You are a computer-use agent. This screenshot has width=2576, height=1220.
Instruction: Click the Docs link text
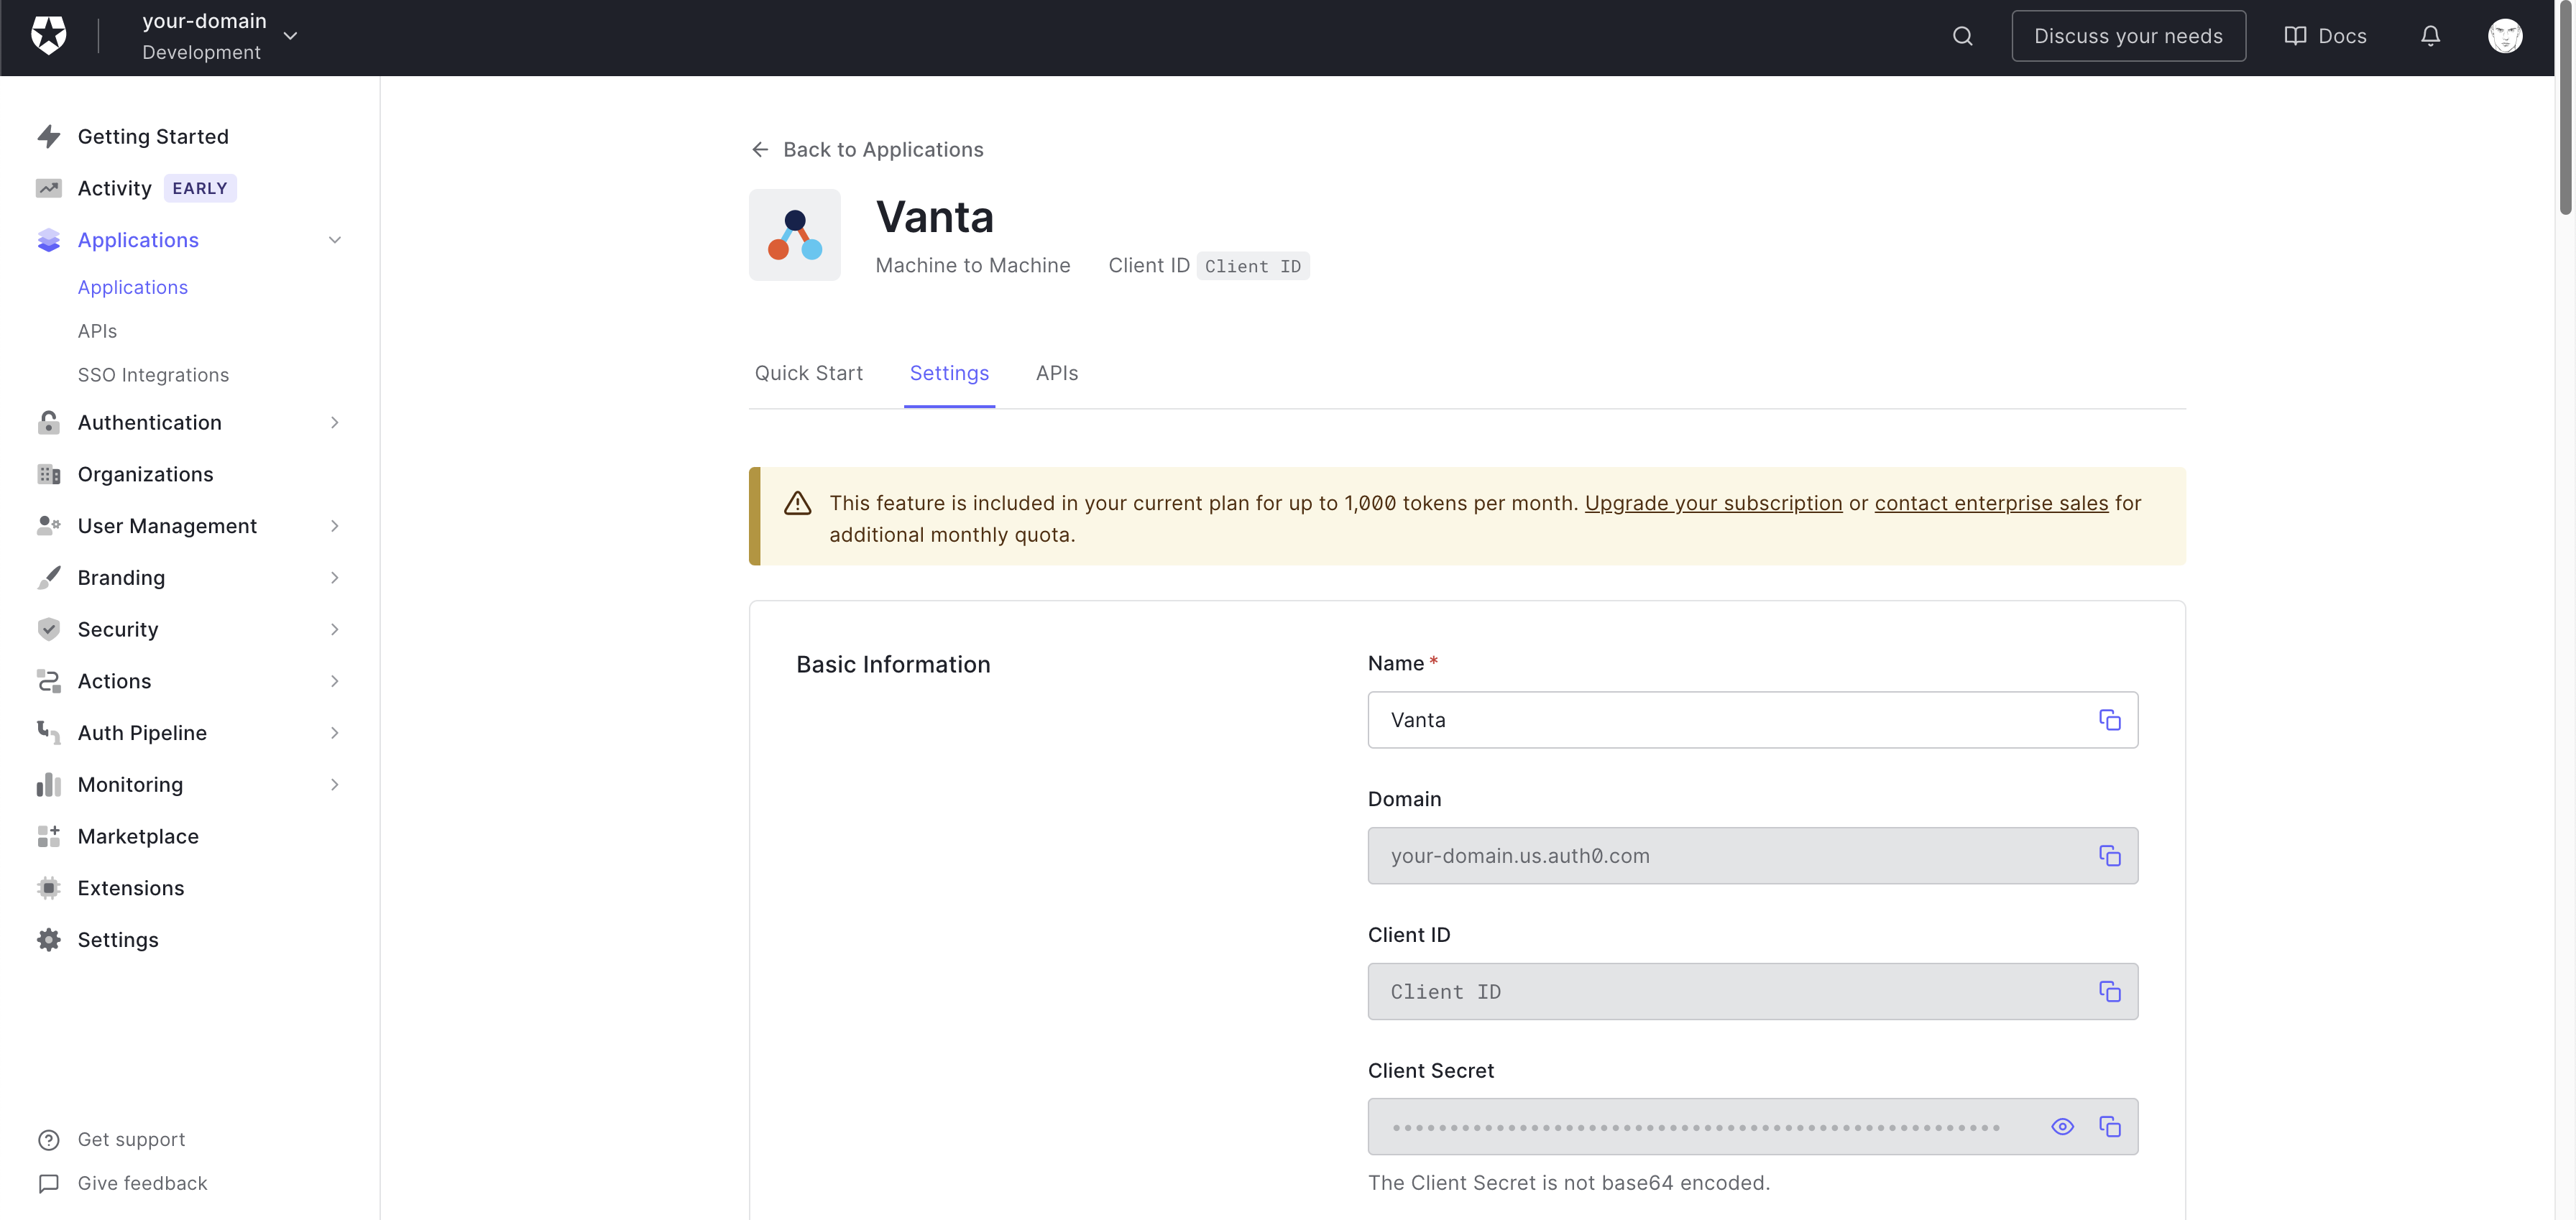pyautogui.click(x=2342, y=36)
